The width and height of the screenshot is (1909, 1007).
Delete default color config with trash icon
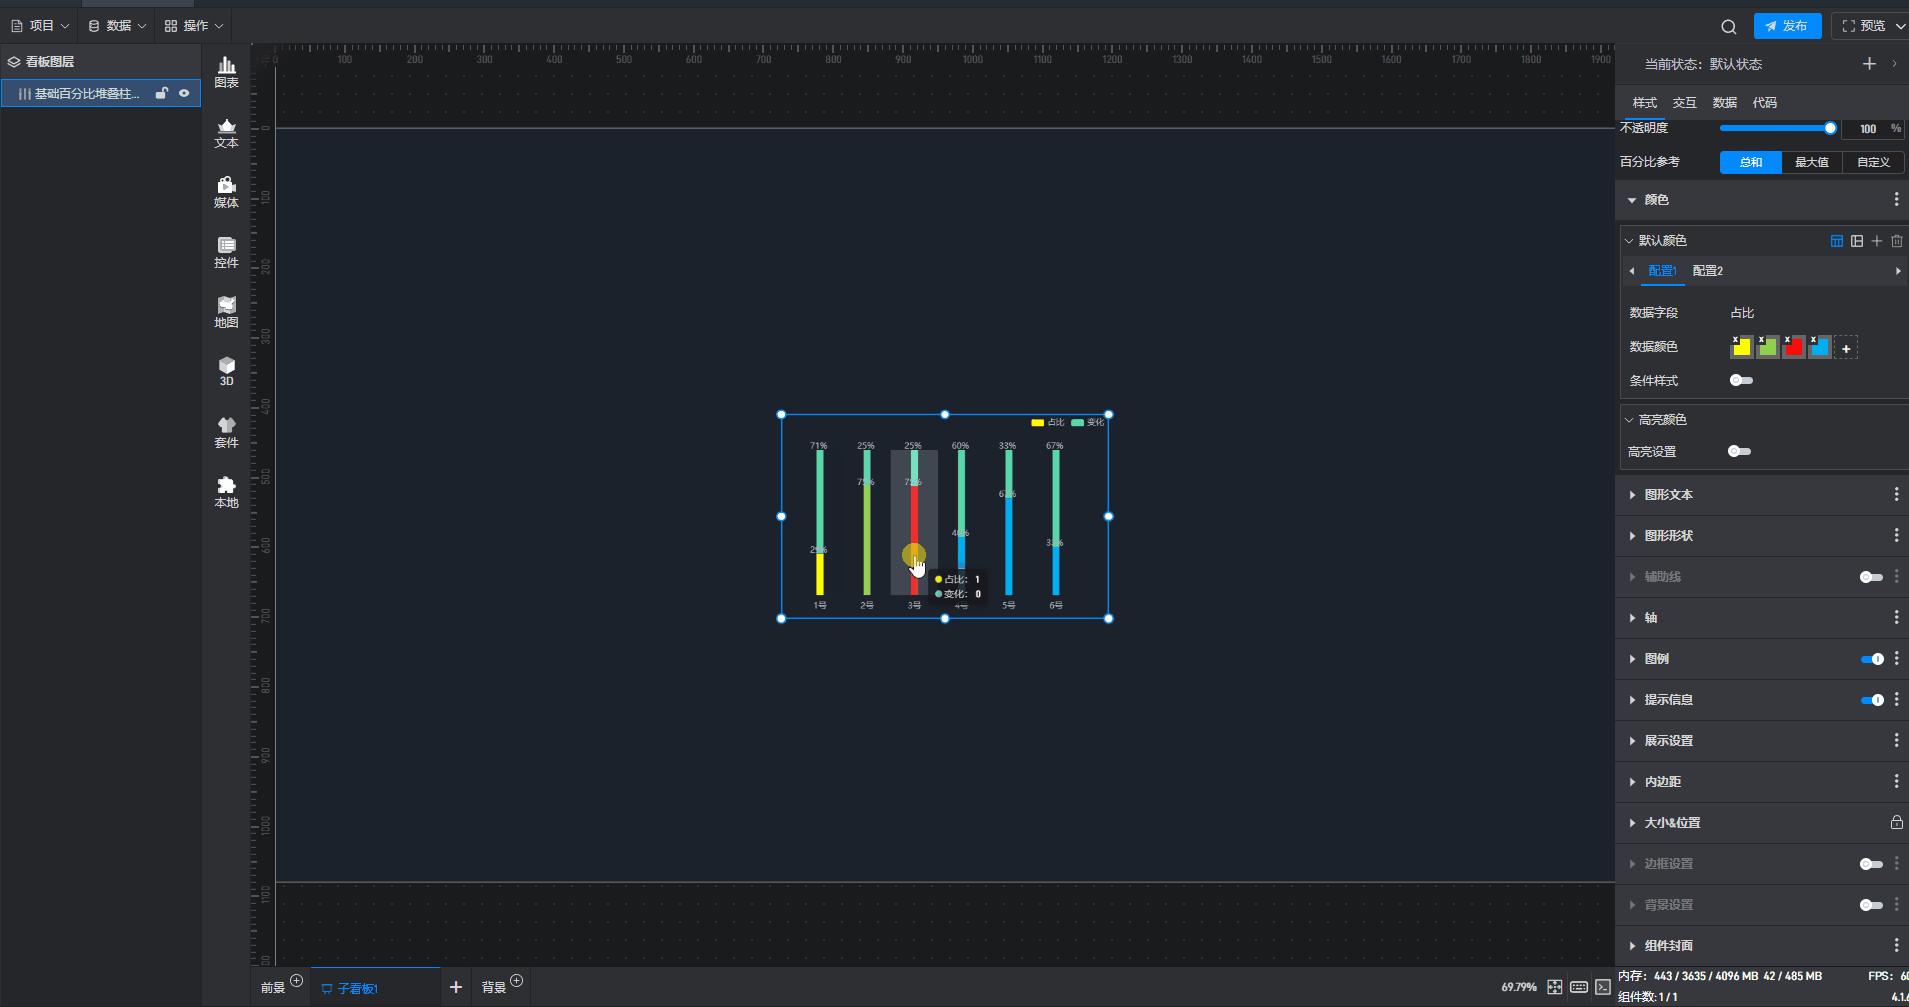click(1896, 241)
